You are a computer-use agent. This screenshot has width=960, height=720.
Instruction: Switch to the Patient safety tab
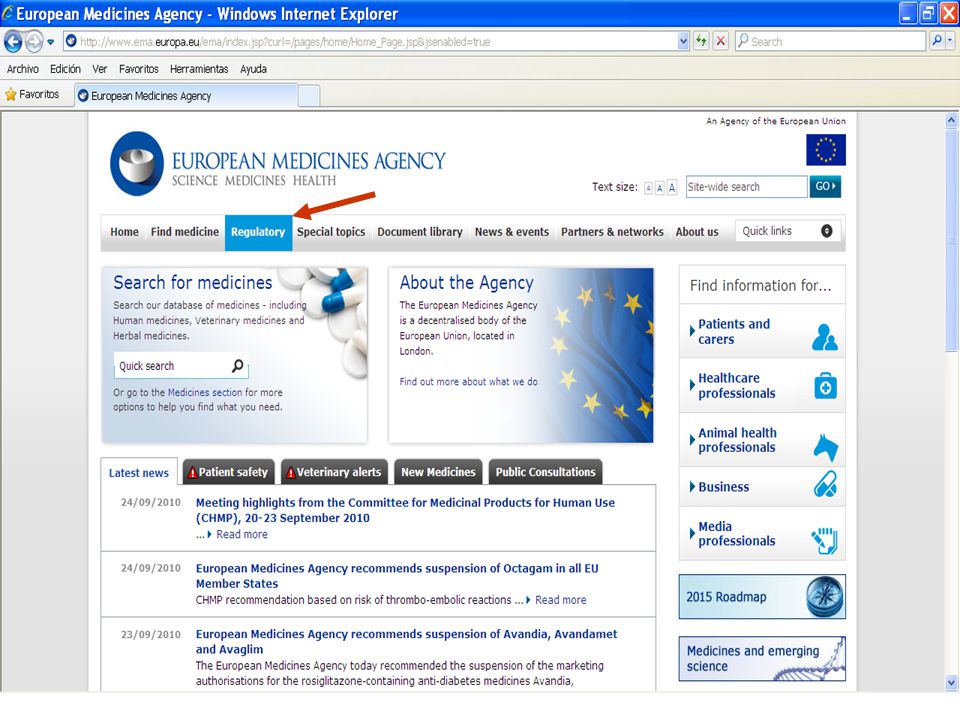point(229,472)
